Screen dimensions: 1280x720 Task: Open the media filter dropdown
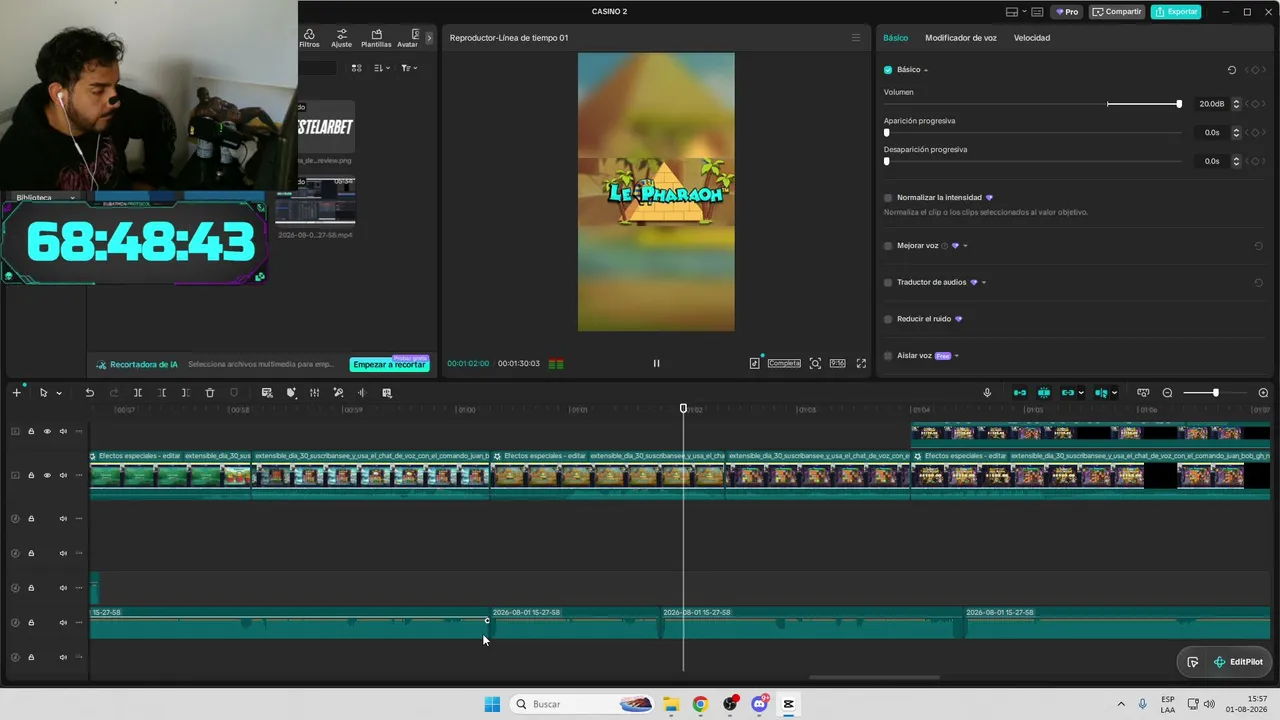coord(409,68)
